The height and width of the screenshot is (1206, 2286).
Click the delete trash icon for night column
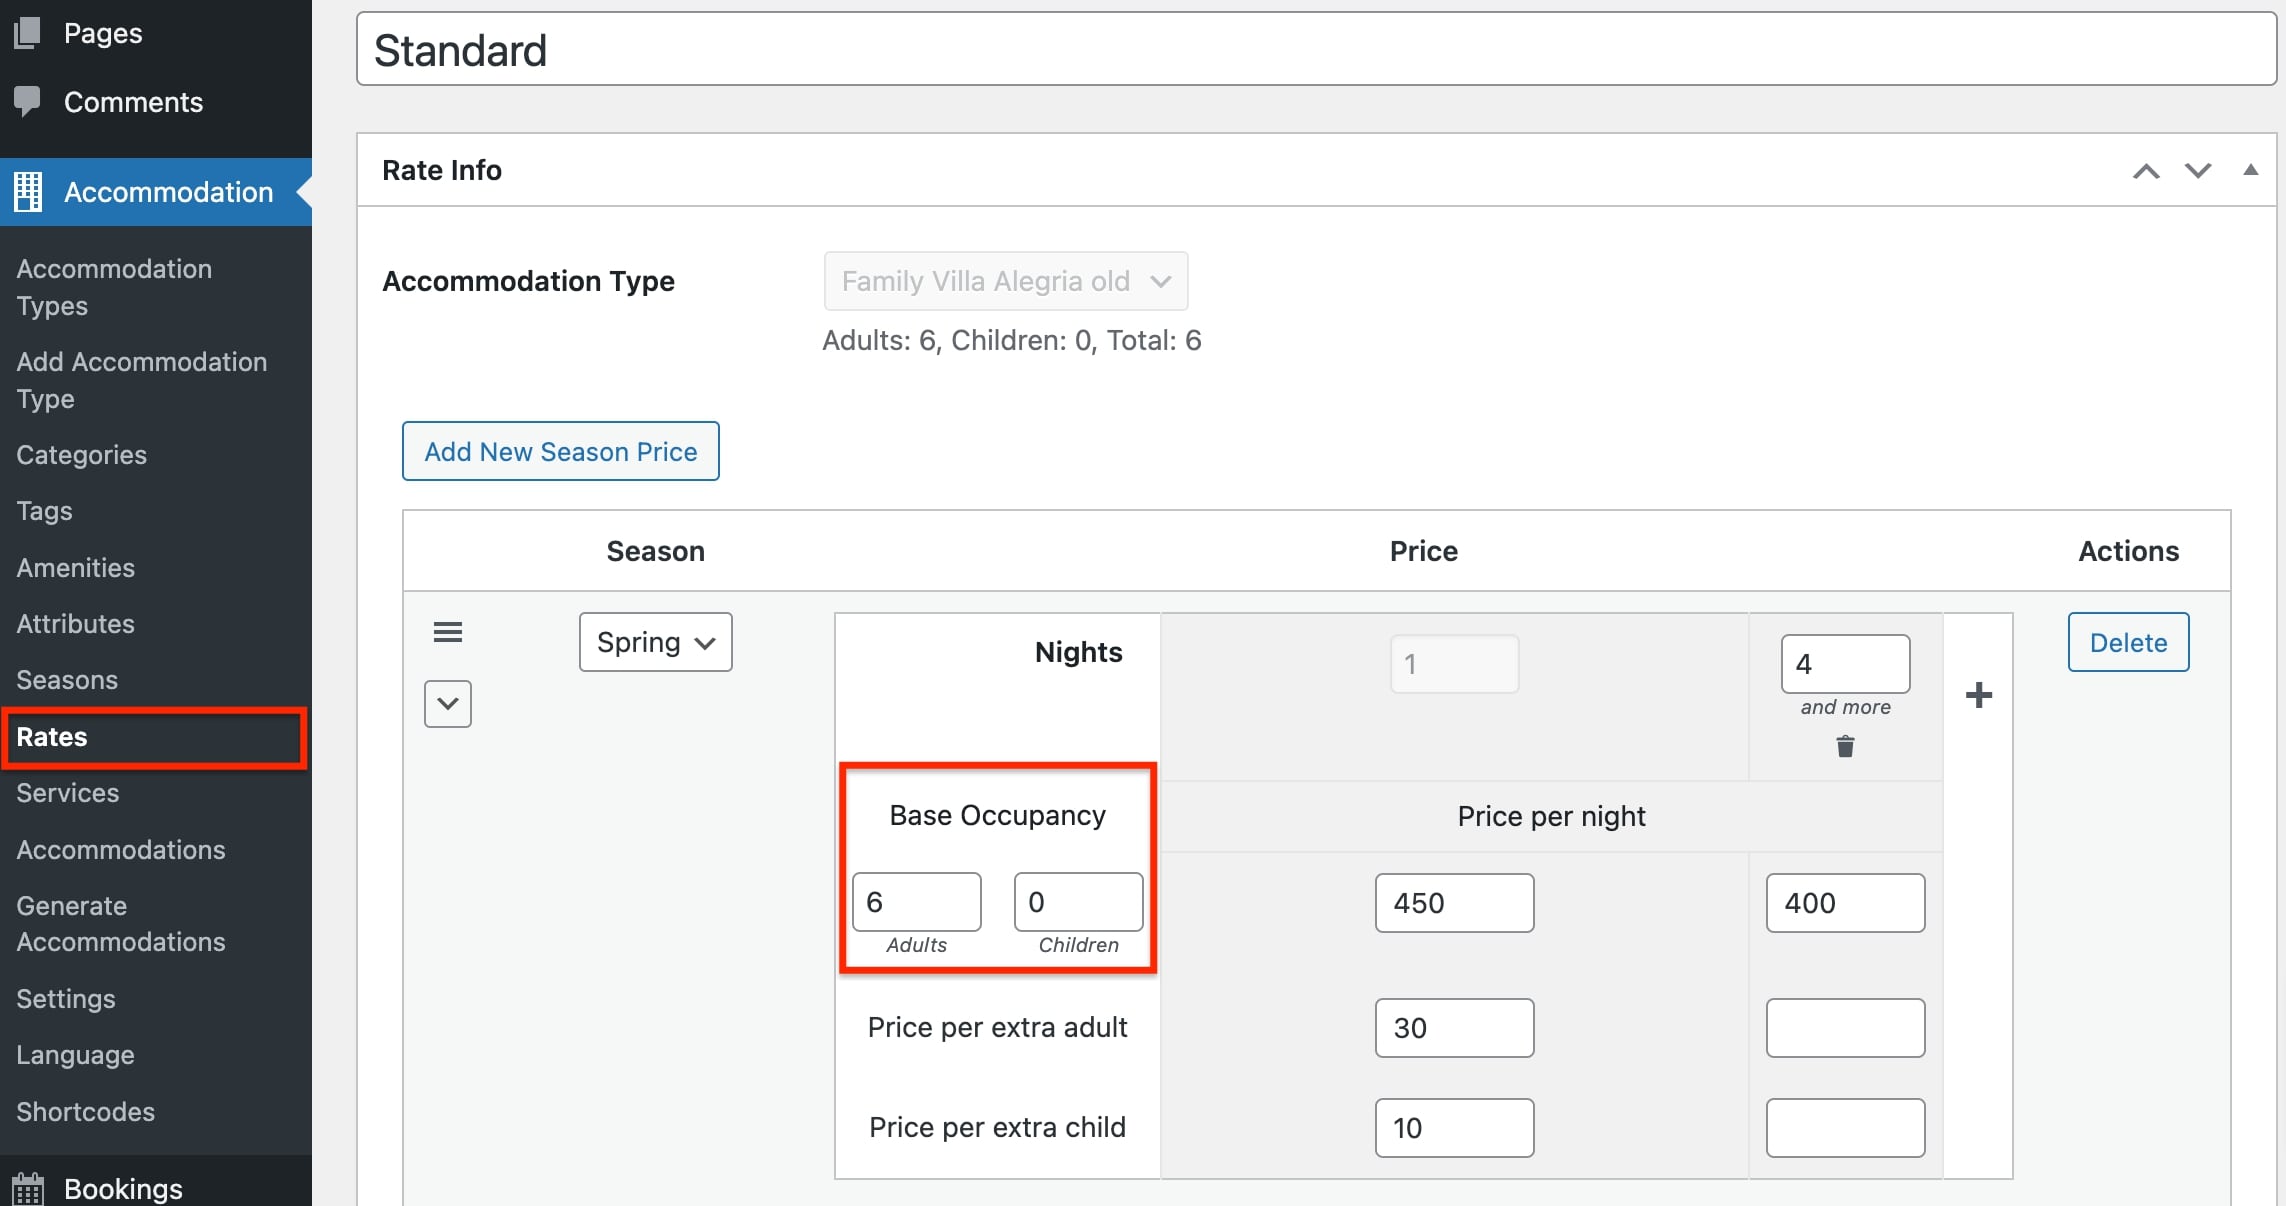[1845, 745]
